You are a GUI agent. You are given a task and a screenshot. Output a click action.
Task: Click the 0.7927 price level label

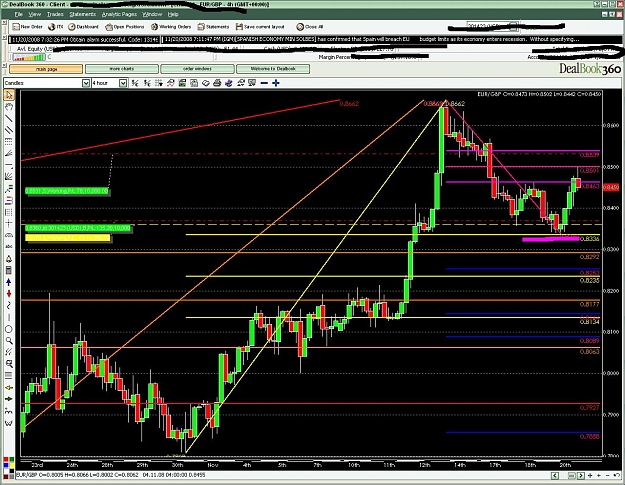(589, 408)
